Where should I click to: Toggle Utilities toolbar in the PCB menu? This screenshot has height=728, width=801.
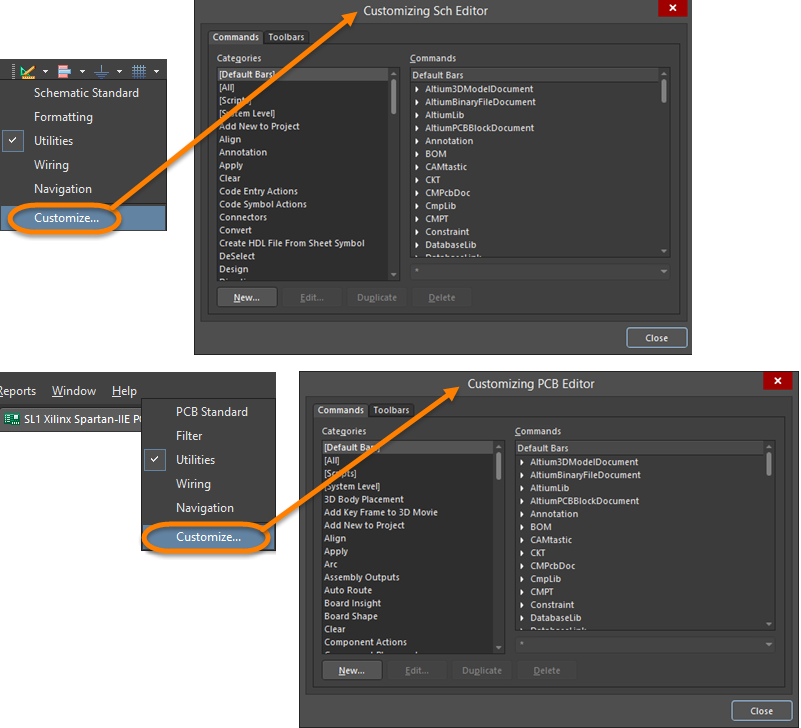195,460
